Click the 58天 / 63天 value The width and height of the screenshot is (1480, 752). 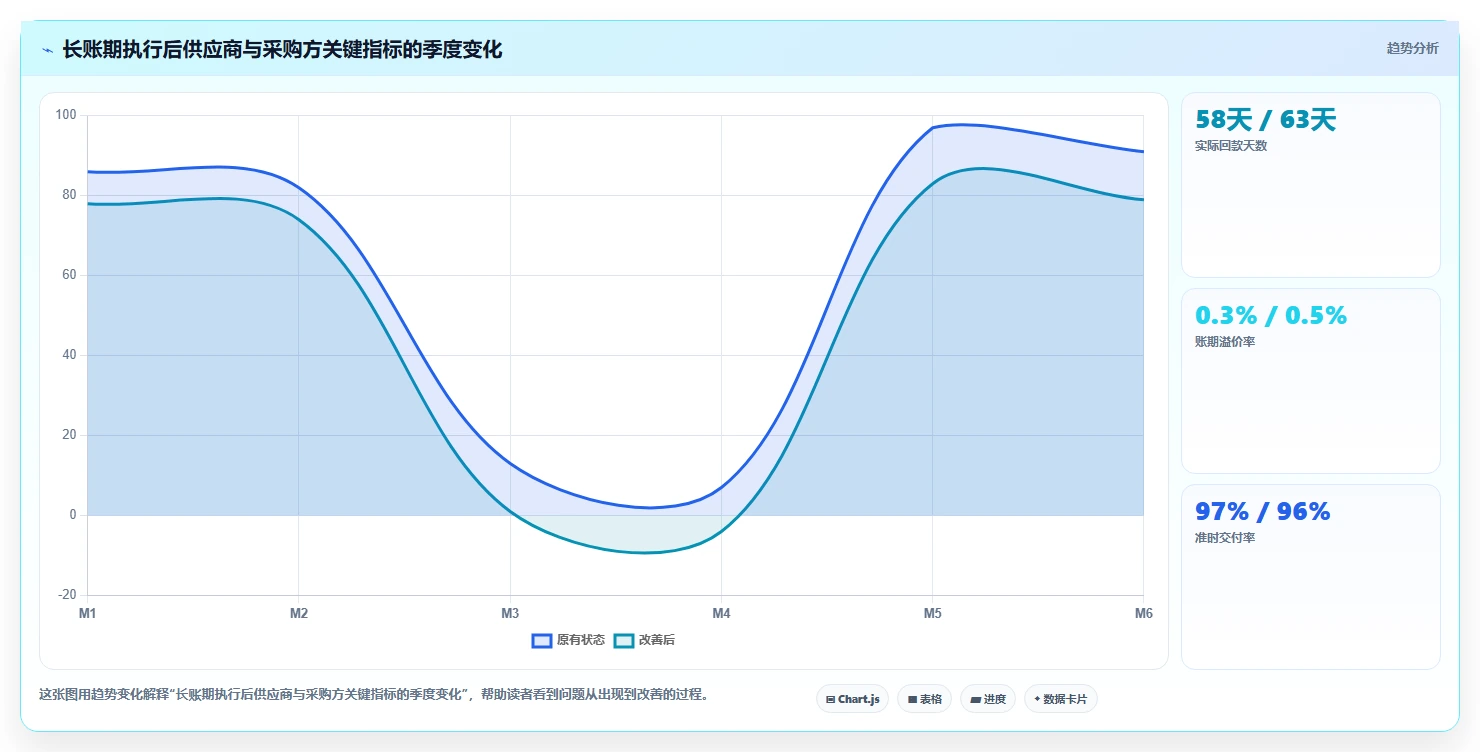(1265, 120)
